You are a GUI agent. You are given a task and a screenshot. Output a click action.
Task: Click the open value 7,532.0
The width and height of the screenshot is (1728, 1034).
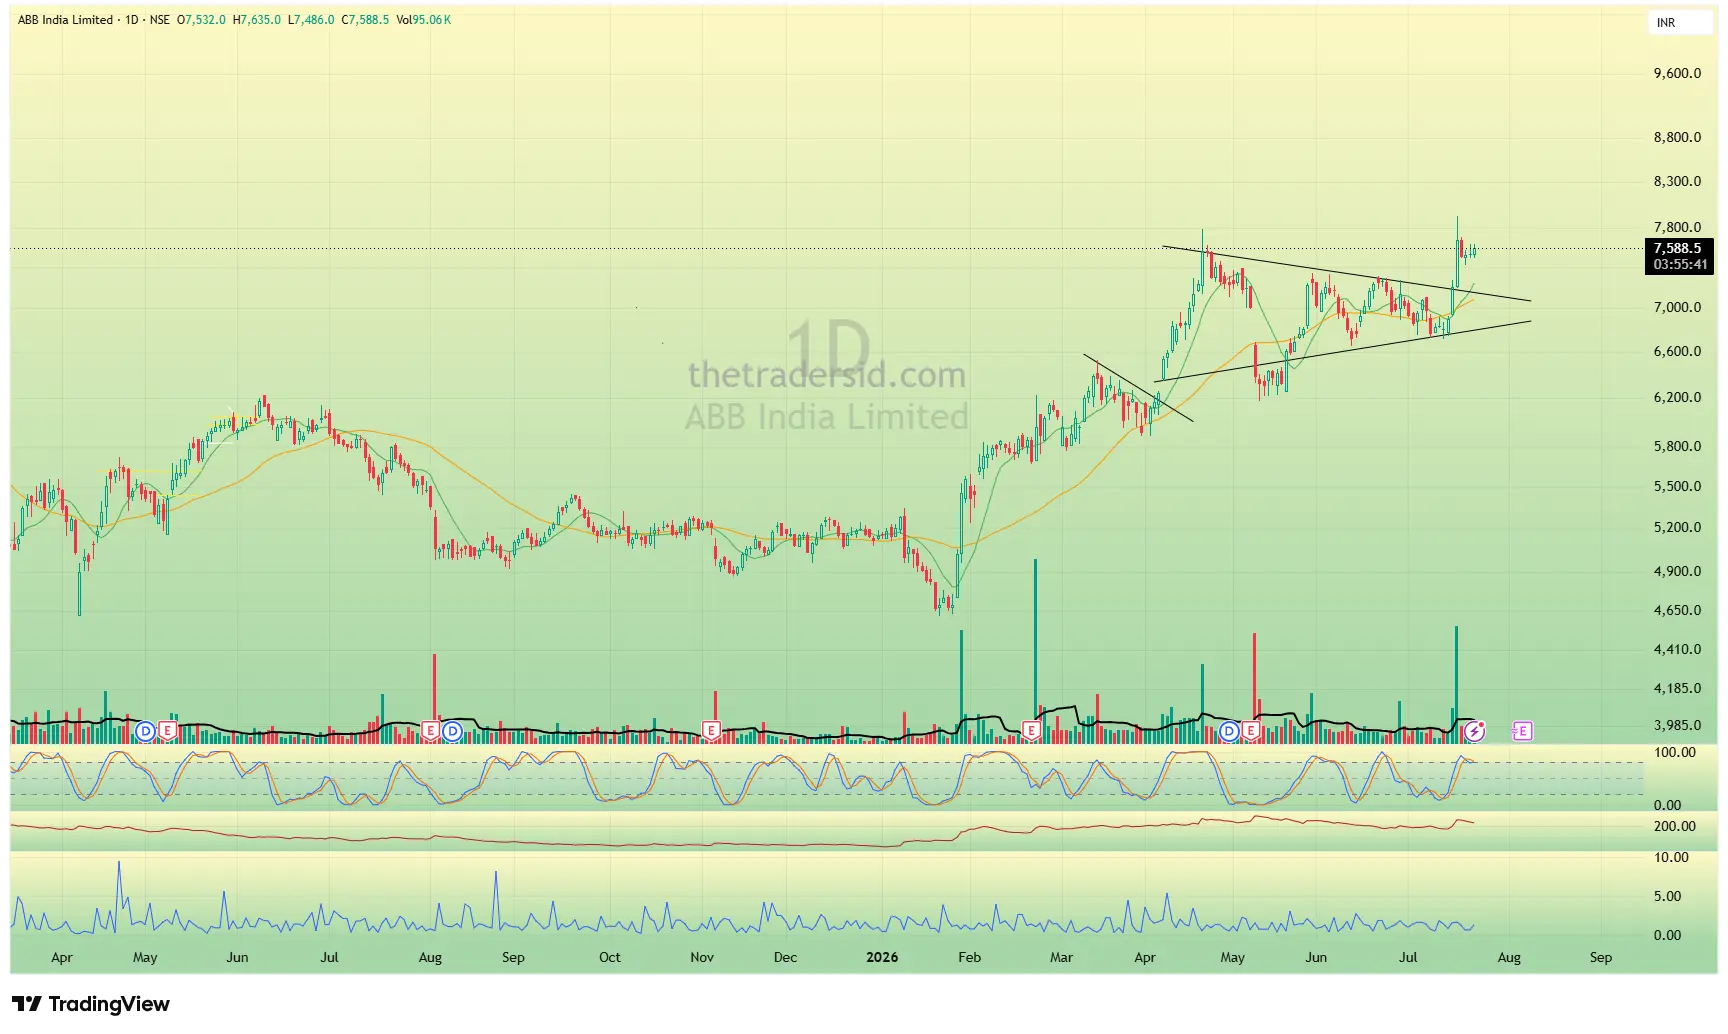(205, 20)
